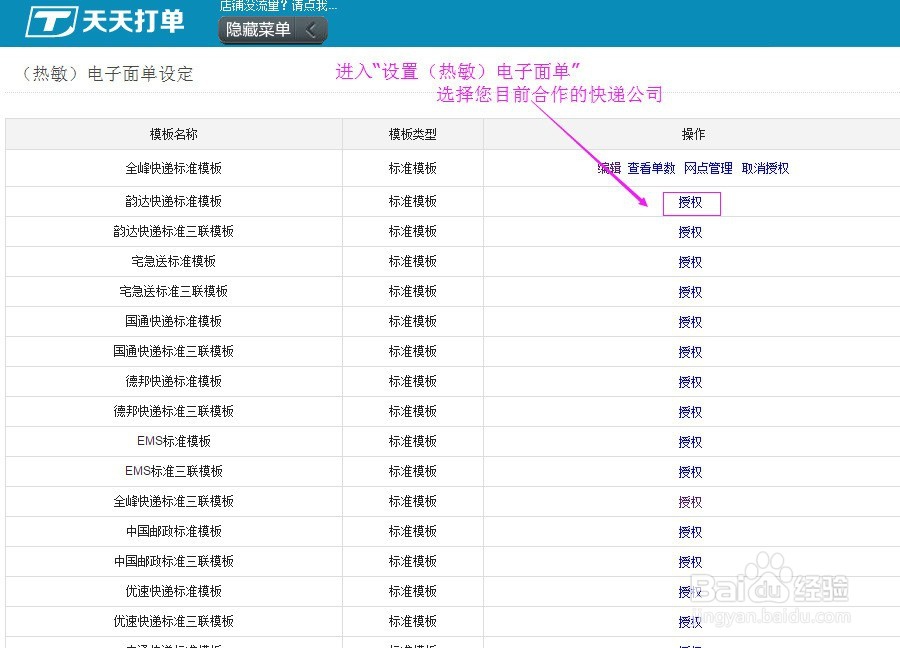The width and height of the screenshot is (900, 648).
Task: Open the 店铺没流量？请点我 link
Action: pos(278,6)
